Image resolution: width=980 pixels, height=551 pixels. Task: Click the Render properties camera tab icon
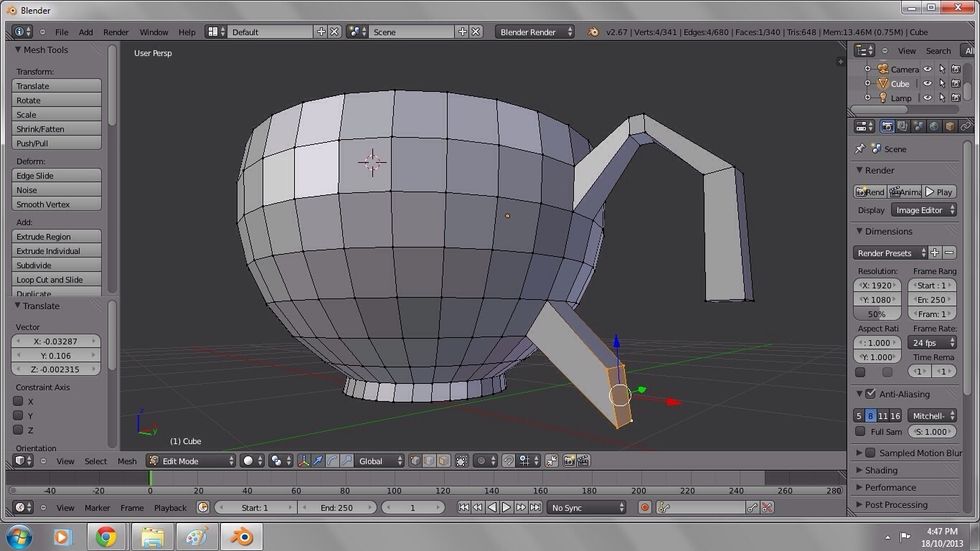coord(887,127)
